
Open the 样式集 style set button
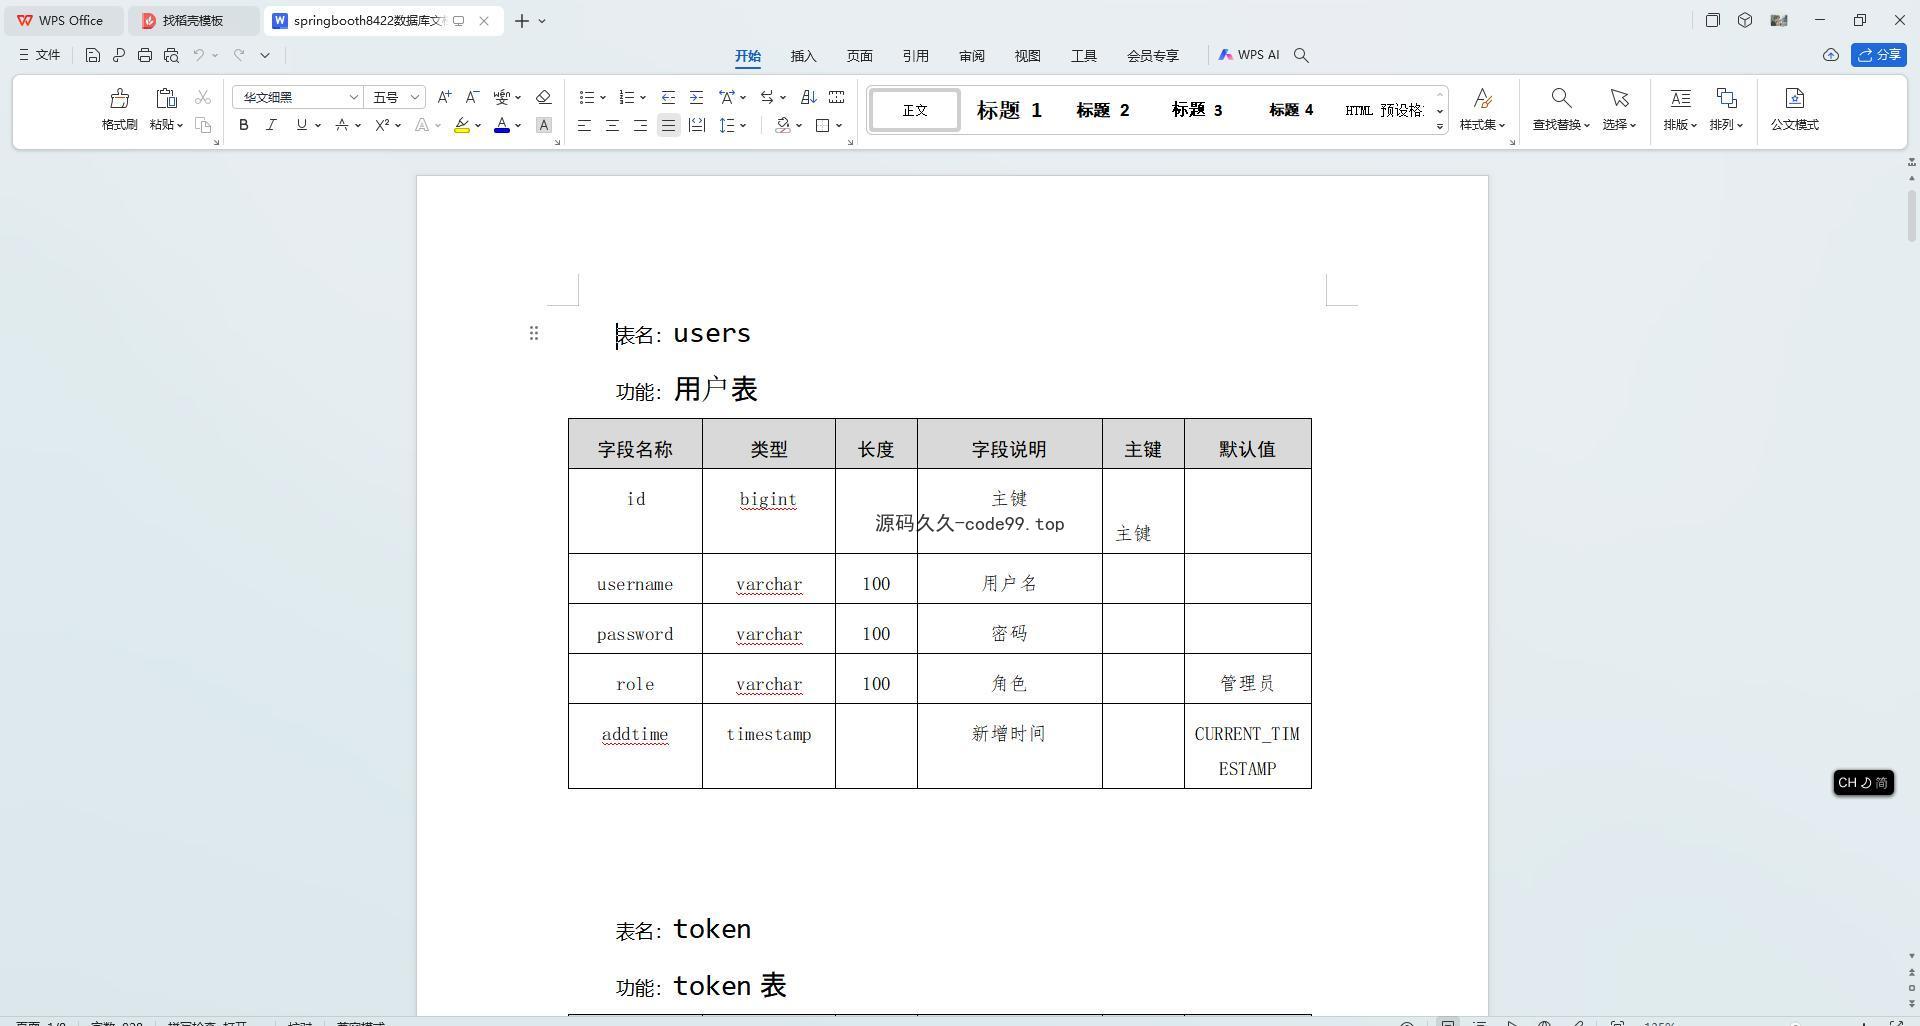[x=1483, y=110]
